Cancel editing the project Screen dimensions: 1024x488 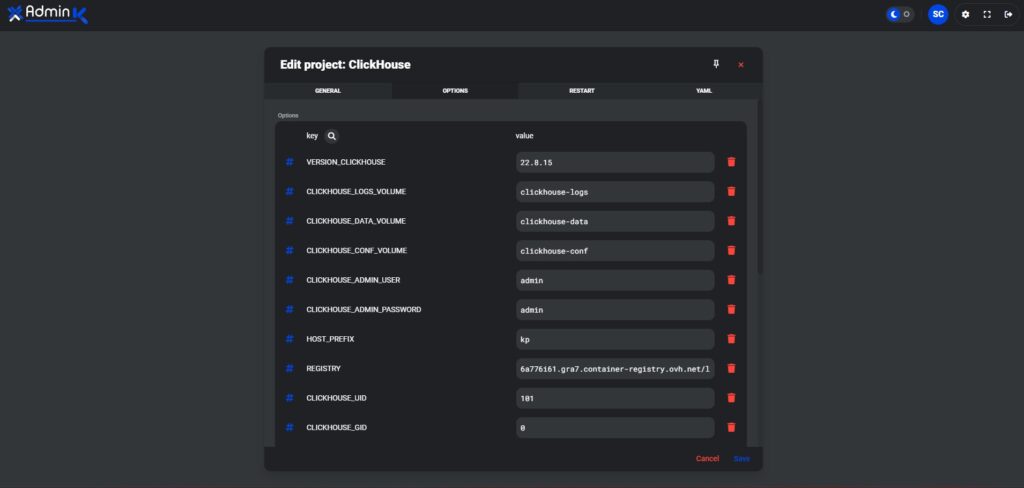click(707, 459)
